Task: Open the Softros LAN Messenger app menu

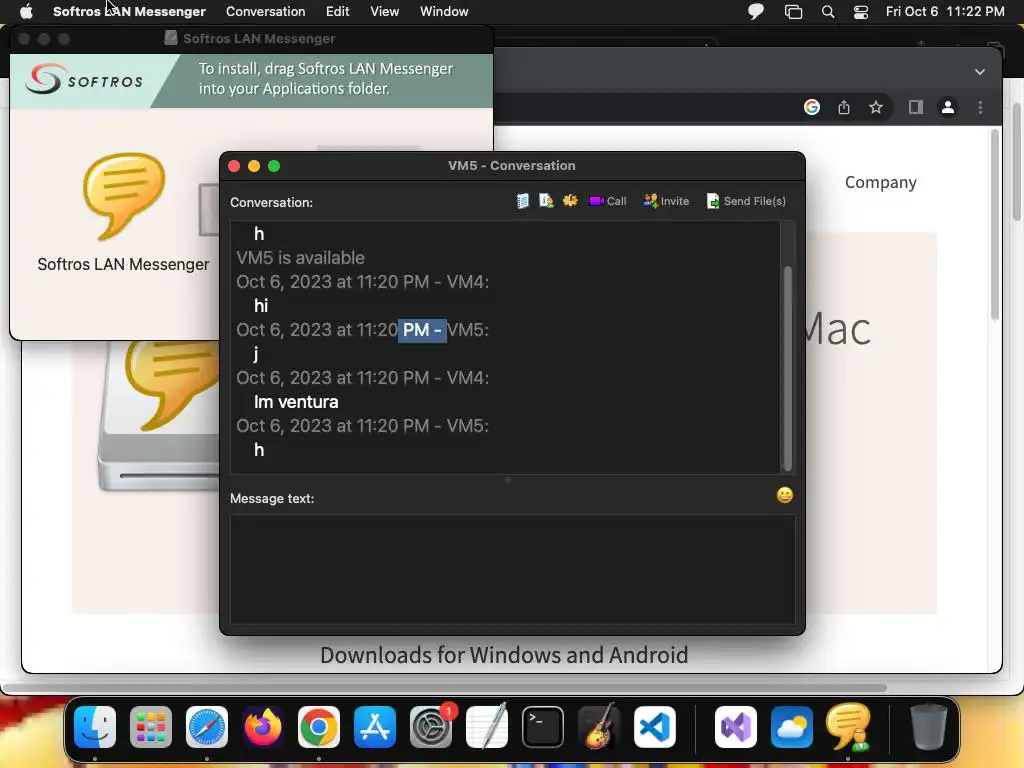Action: (129, 11)
